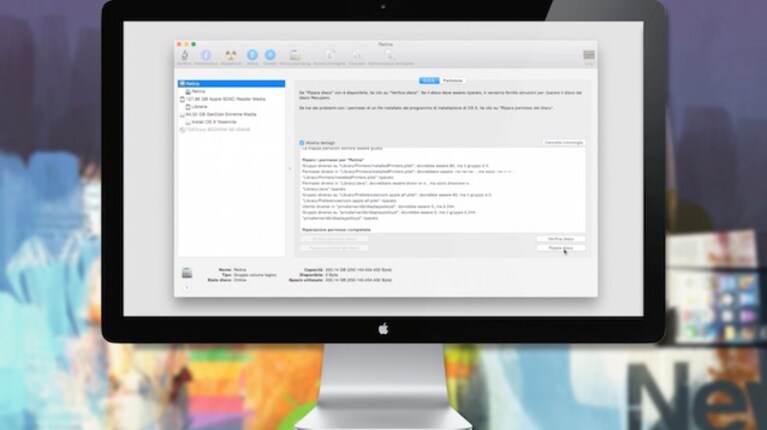Image resolution: width=767 pixels, height=430 pixels.
Task: Select the top-level Retina disk in the sidebar
Action: click(231, 84)
